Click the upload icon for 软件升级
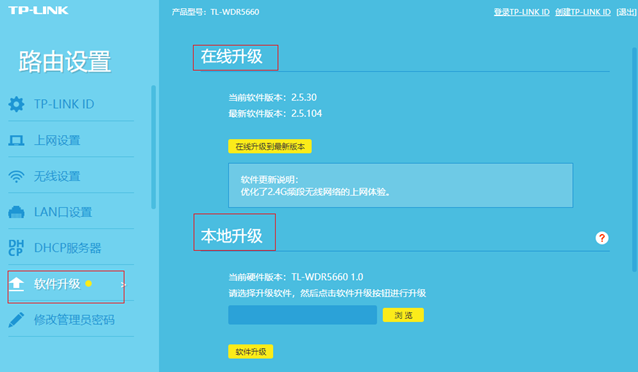 (16, 284)
